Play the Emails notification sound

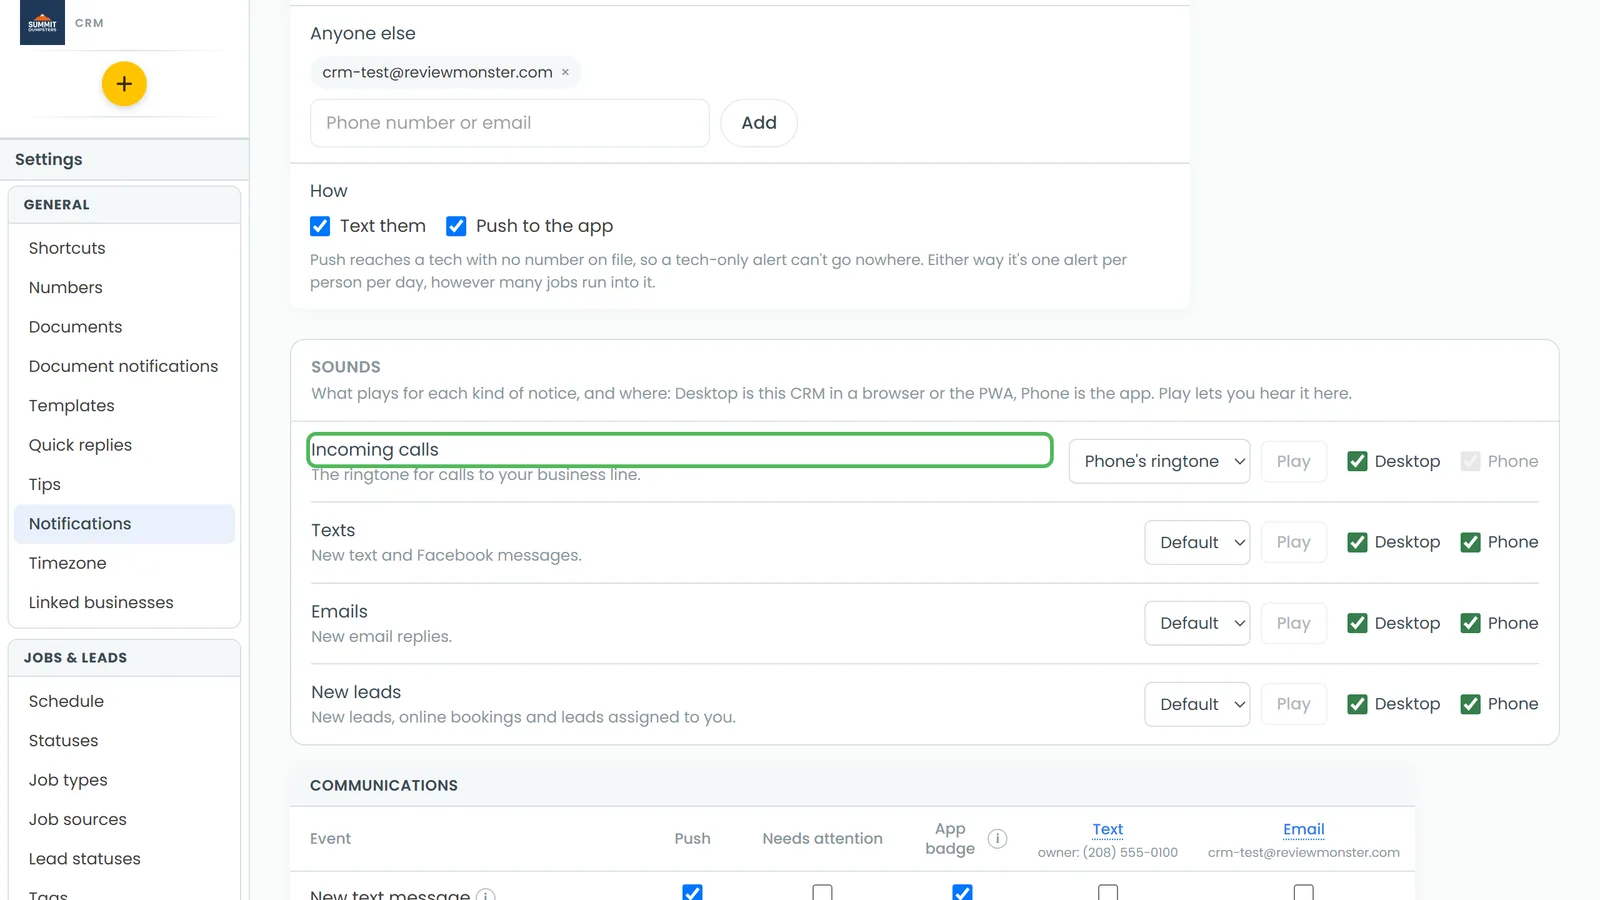[x=1293, y=623]
